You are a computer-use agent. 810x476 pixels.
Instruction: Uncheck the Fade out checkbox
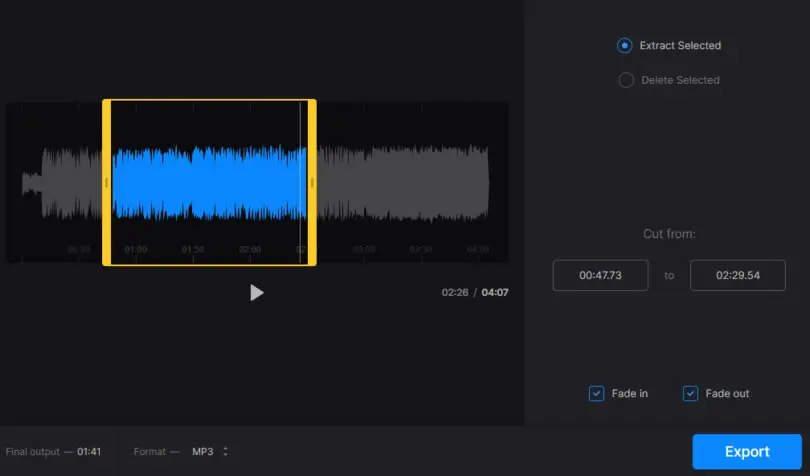tap(690, 393)
